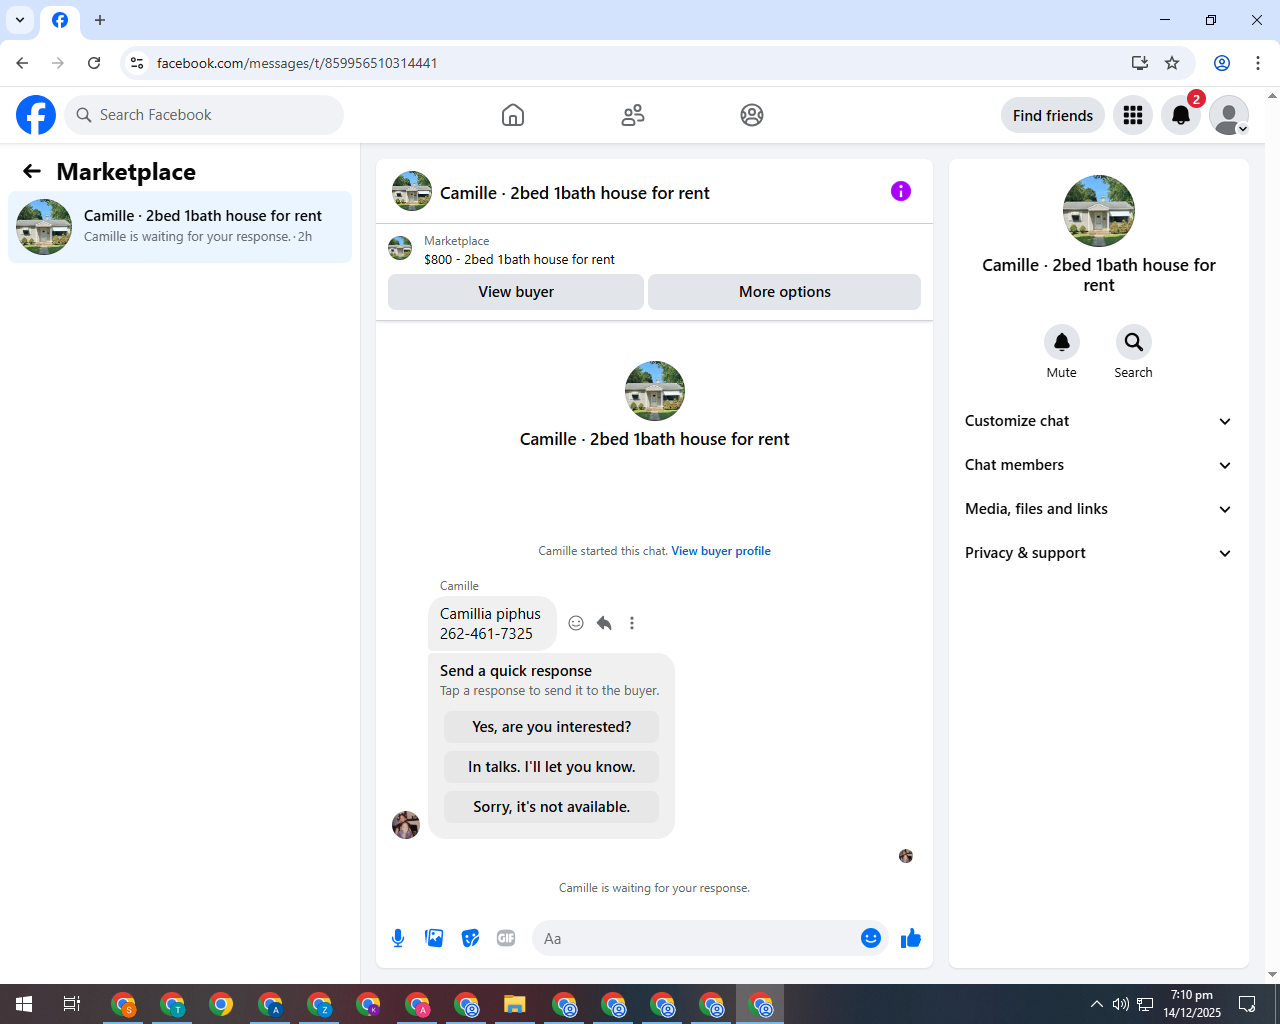Choose a GIF in the composer
This screenshot has height=1024, width=1280.
coord(506,938)
